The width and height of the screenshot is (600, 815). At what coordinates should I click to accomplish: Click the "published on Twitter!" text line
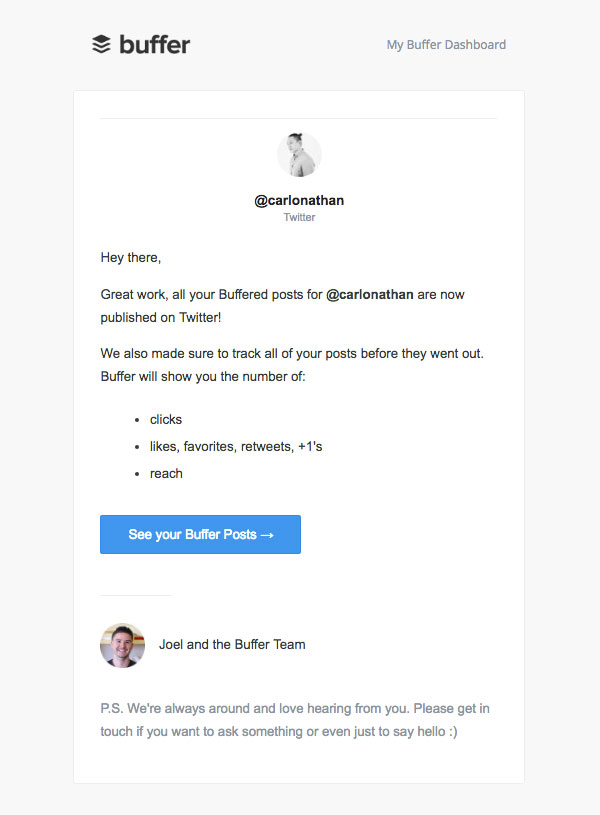click(161, 317)
